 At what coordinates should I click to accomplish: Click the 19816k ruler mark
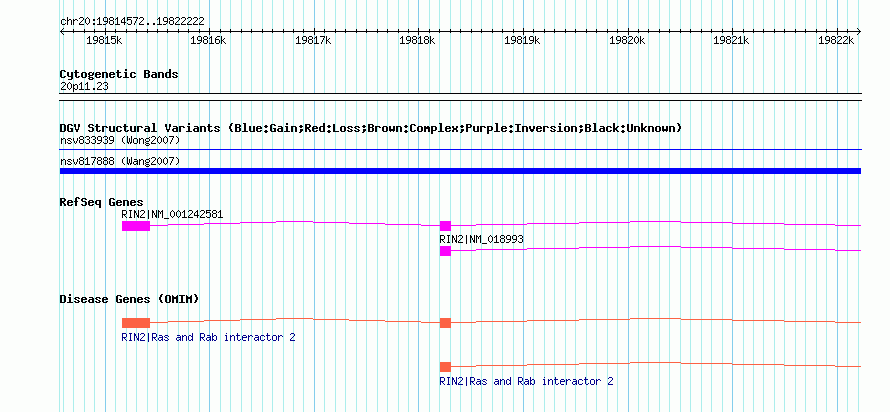click(208, 40)
